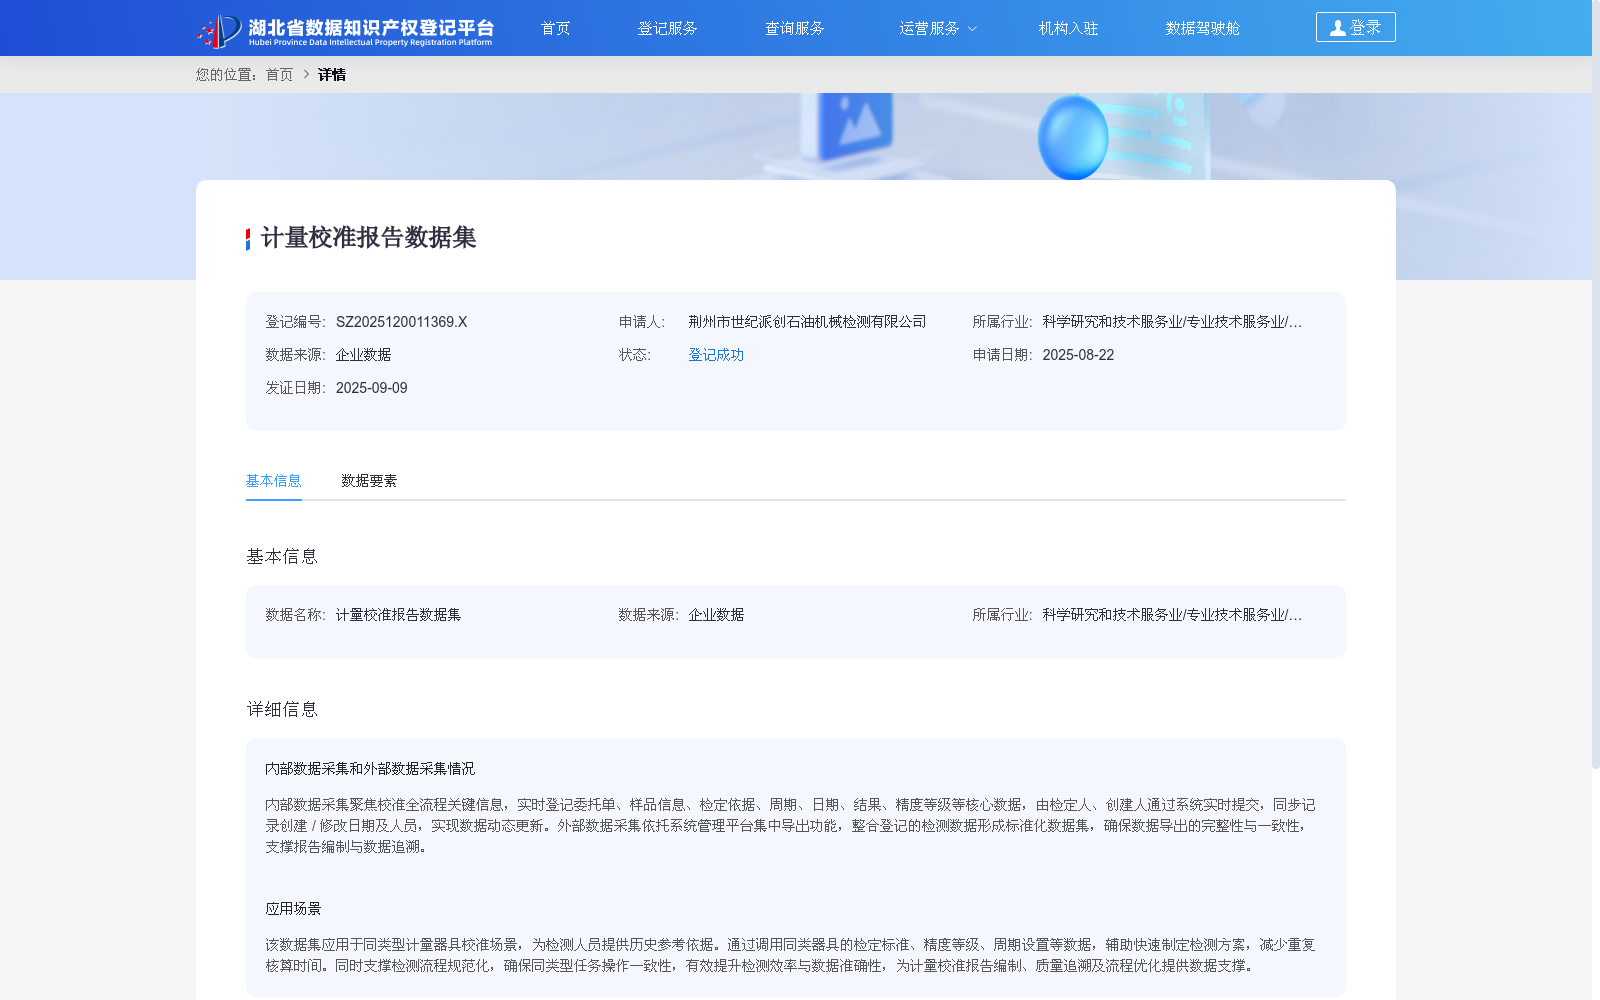This screenshot has width=1600, height=1000.
Task: Open the 运营服务 menu
Action: click(x=929, y=28)
